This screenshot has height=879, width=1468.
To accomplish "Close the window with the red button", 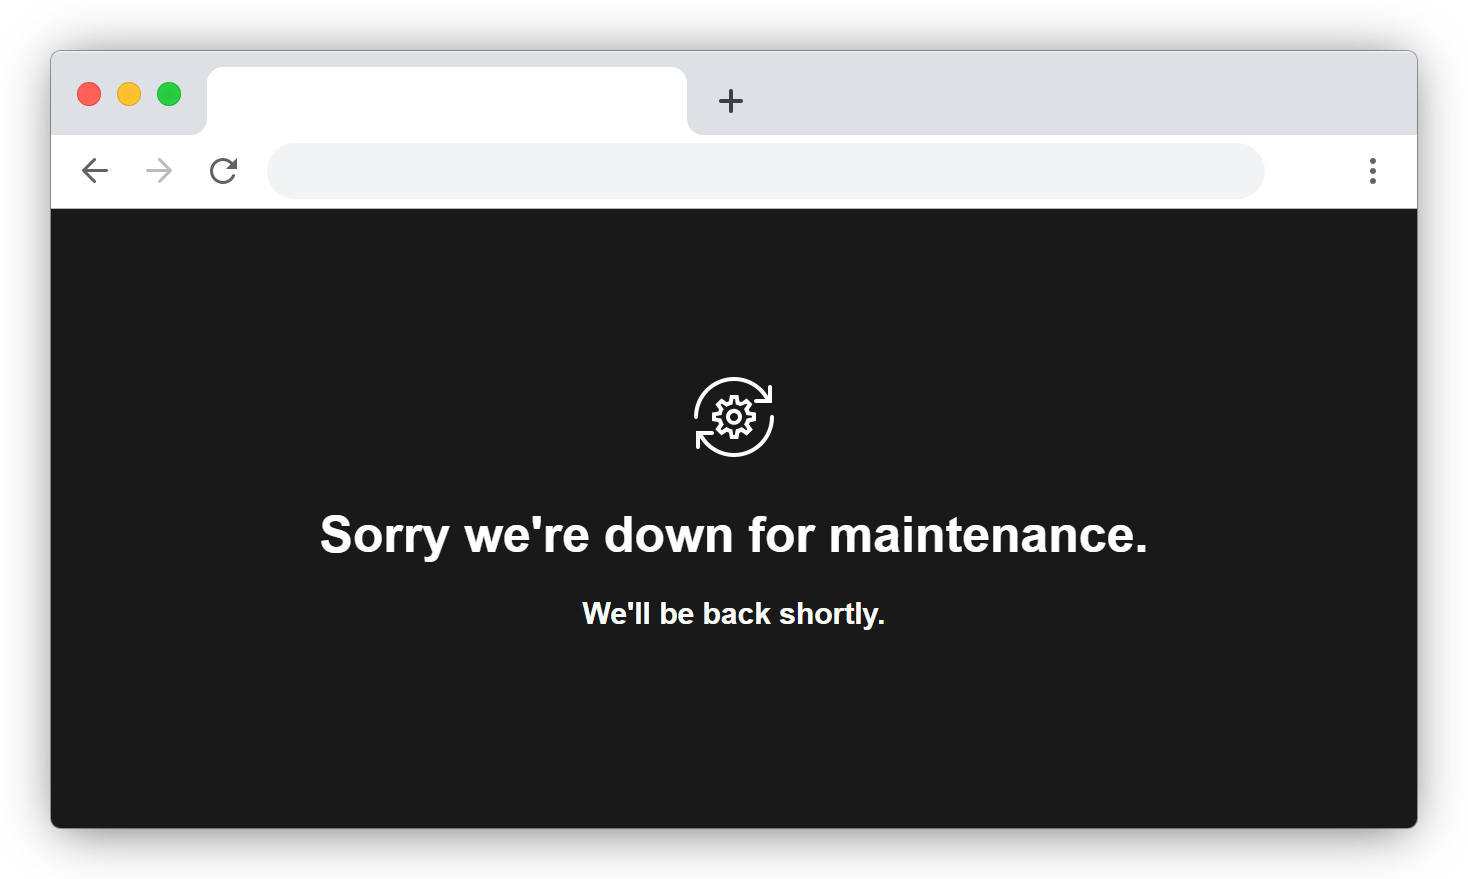I will (89, 94).
